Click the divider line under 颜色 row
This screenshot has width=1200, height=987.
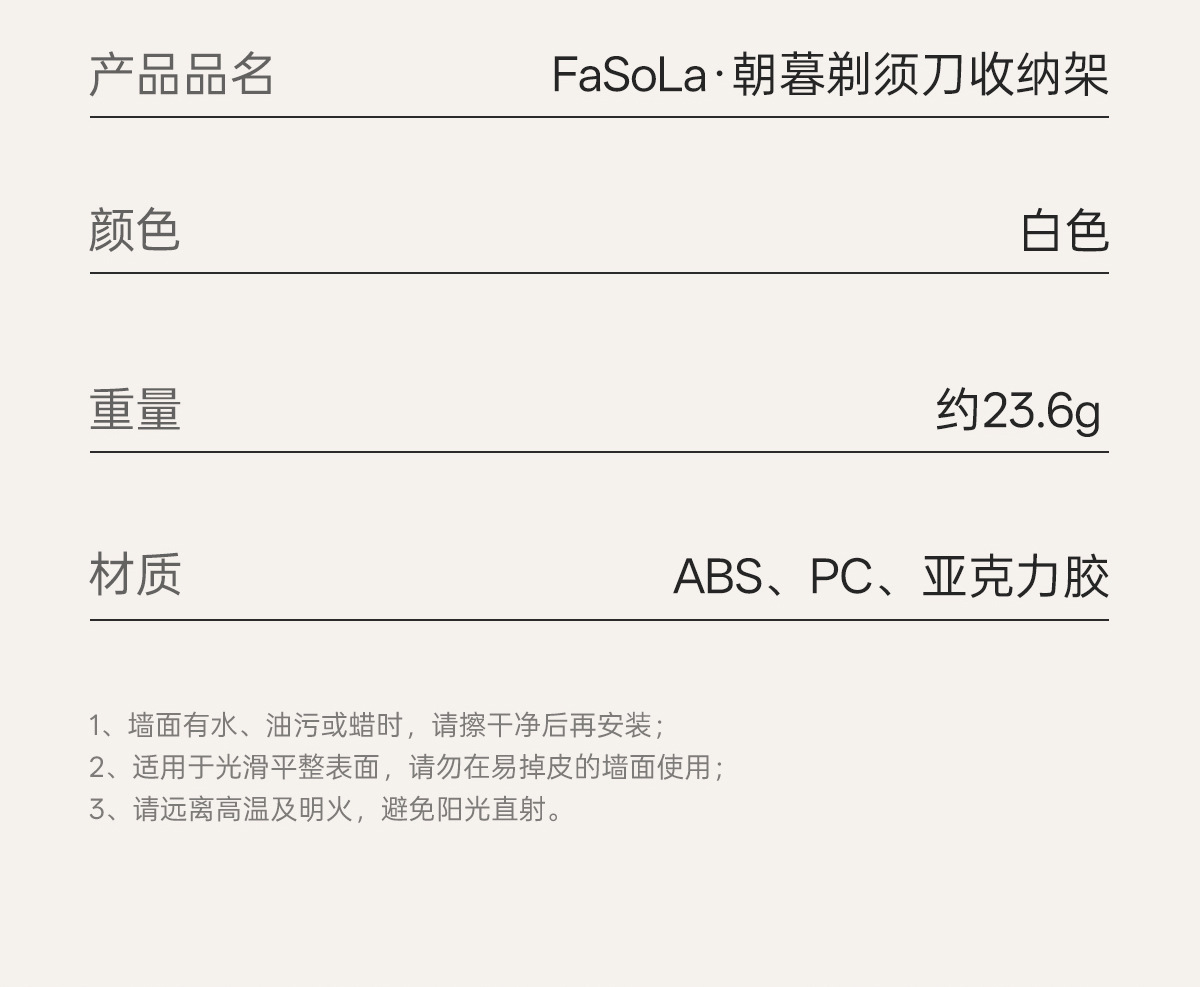[x=599, y=272]
